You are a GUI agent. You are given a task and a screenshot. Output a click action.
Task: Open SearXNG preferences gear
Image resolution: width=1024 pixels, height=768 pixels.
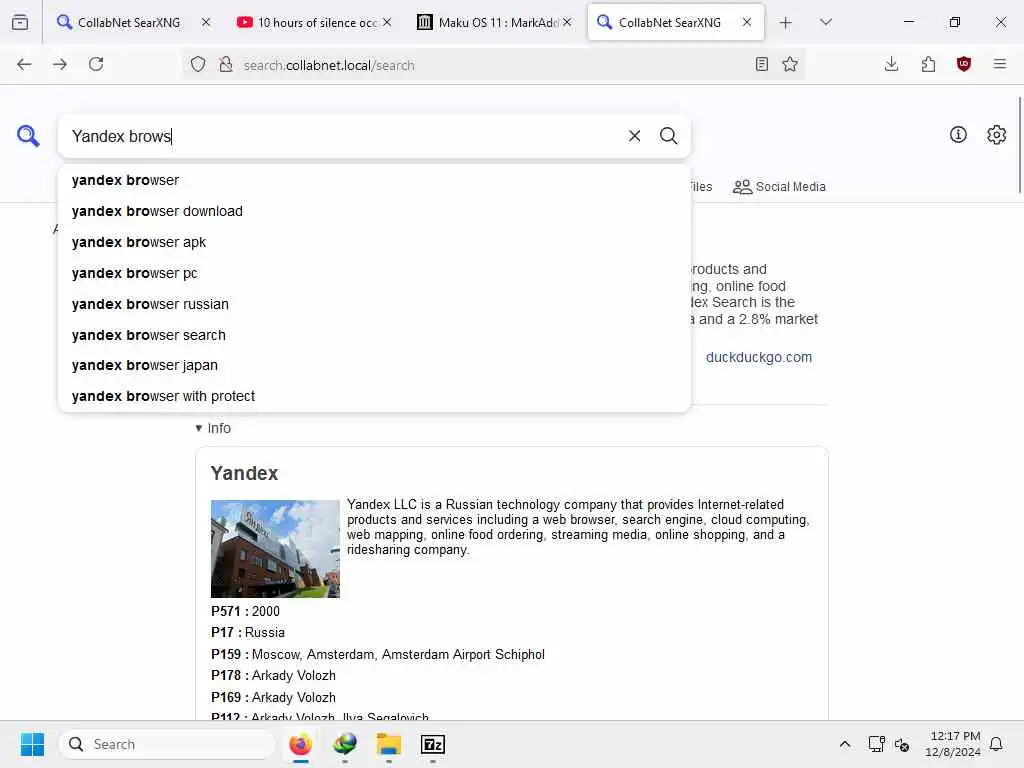coord(996,135)
